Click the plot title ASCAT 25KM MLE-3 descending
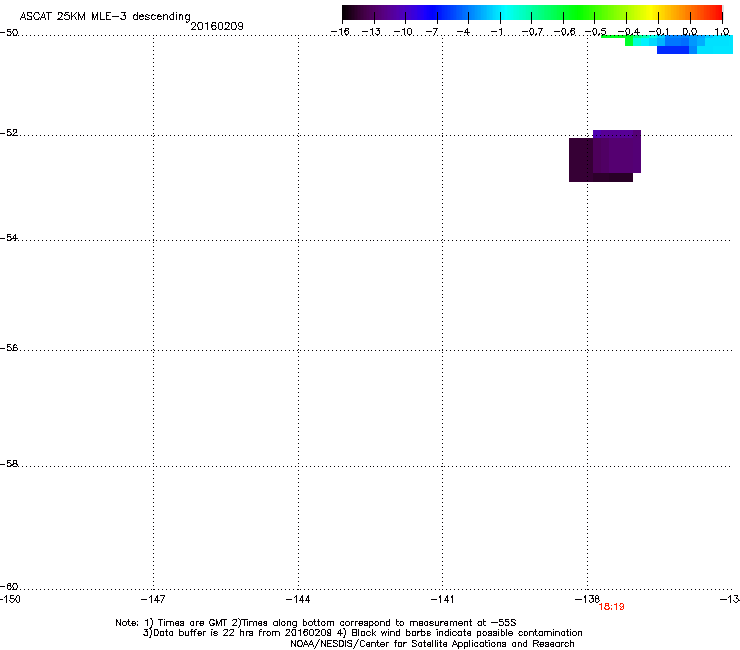This screenshot has width=740, height=650. (x=105, y=16)
